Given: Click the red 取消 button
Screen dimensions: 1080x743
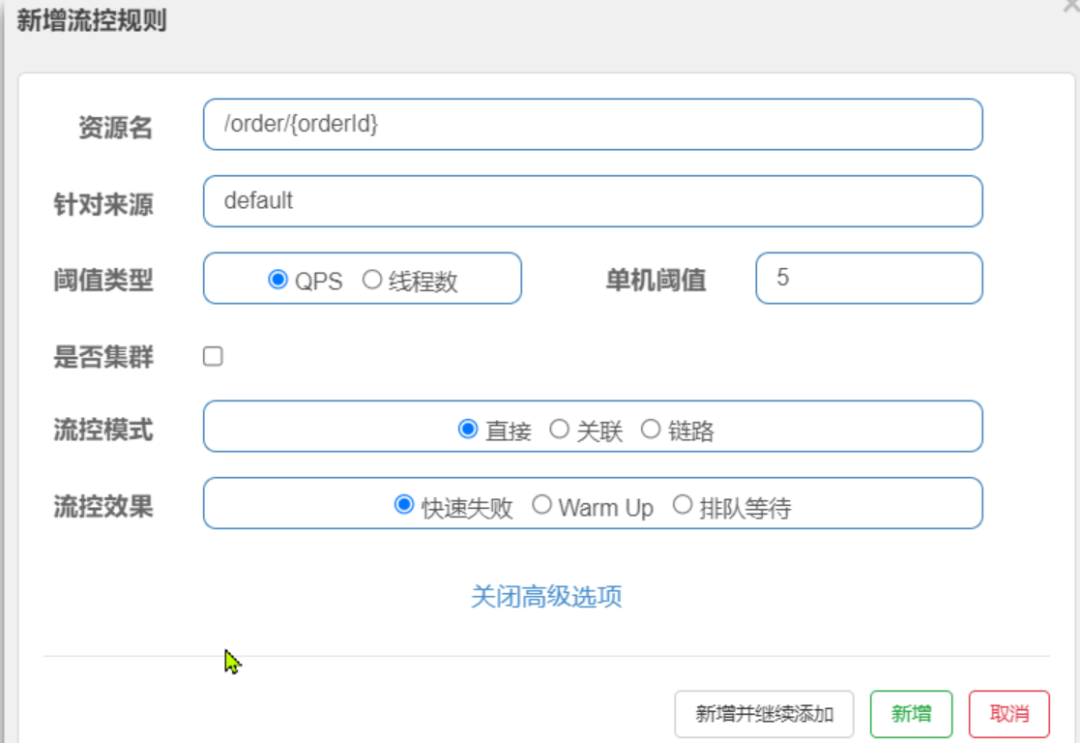Looking at the screenshot, I should coord(1009,714).
